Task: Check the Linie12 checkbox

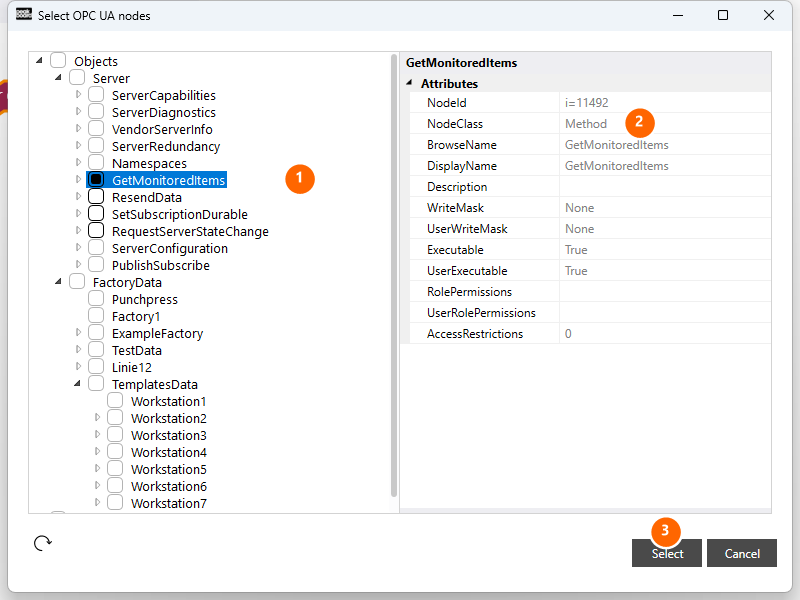Action: click(x=96, y=367)
